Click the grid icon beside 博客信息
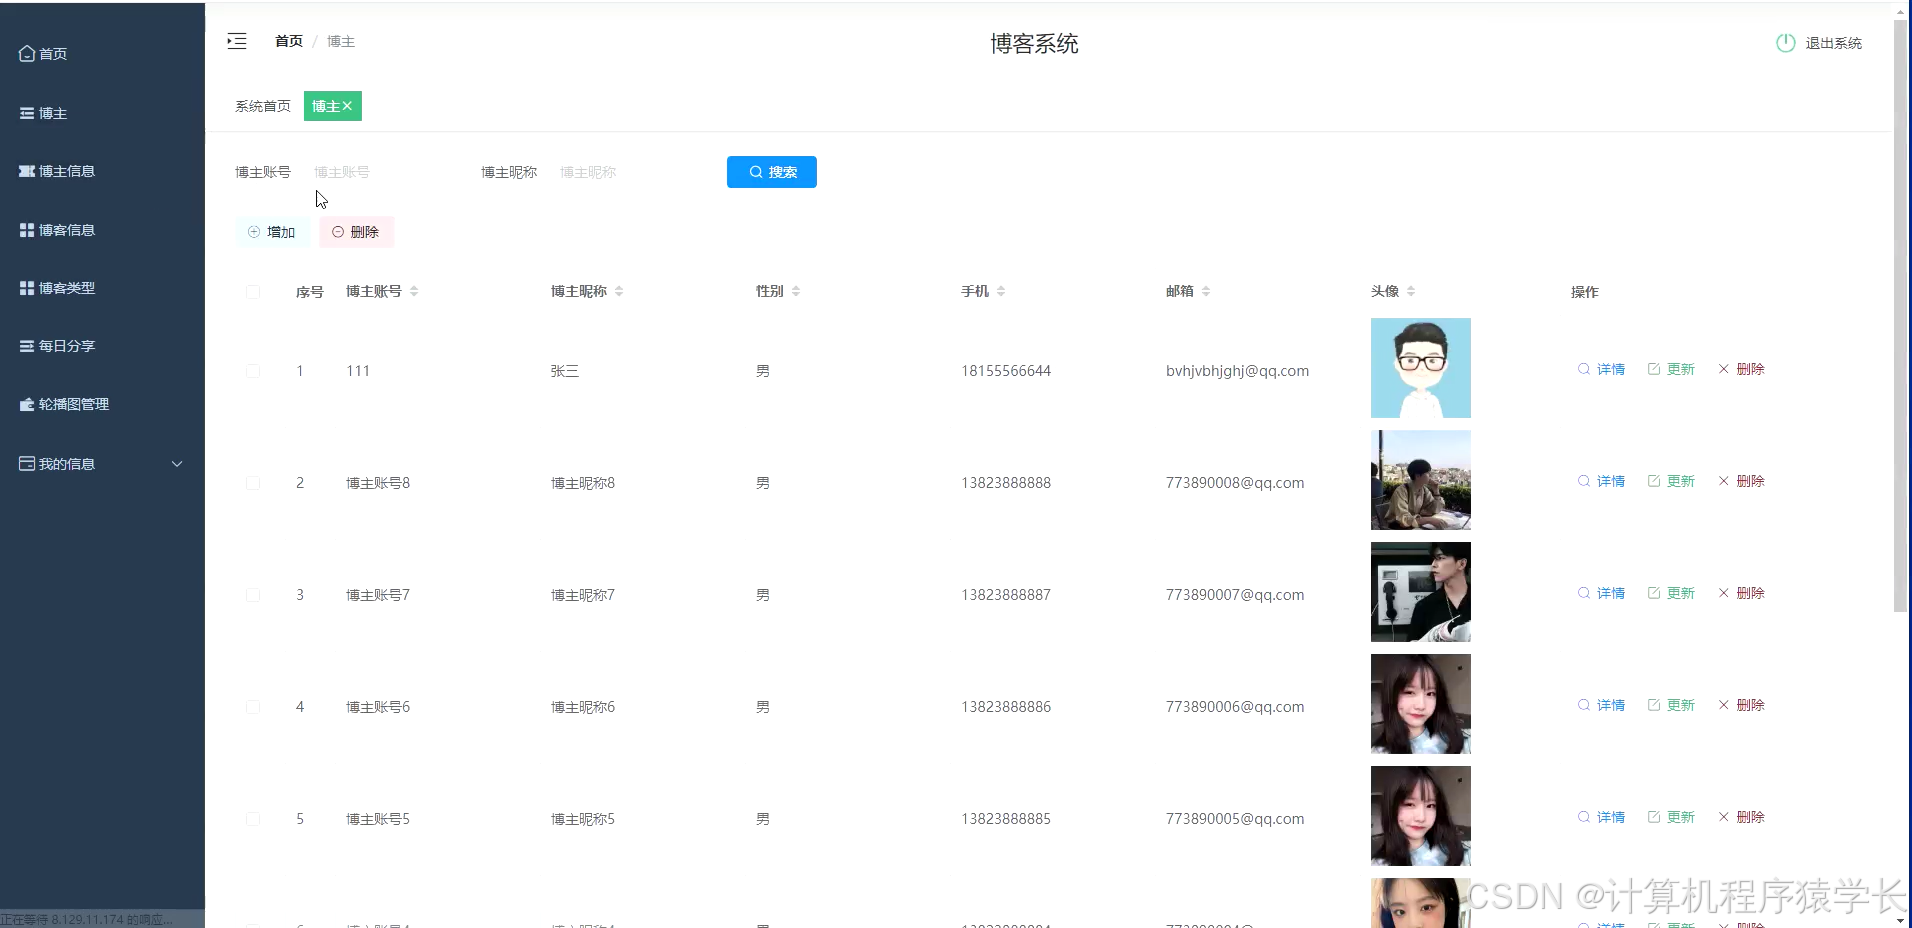 27,230
